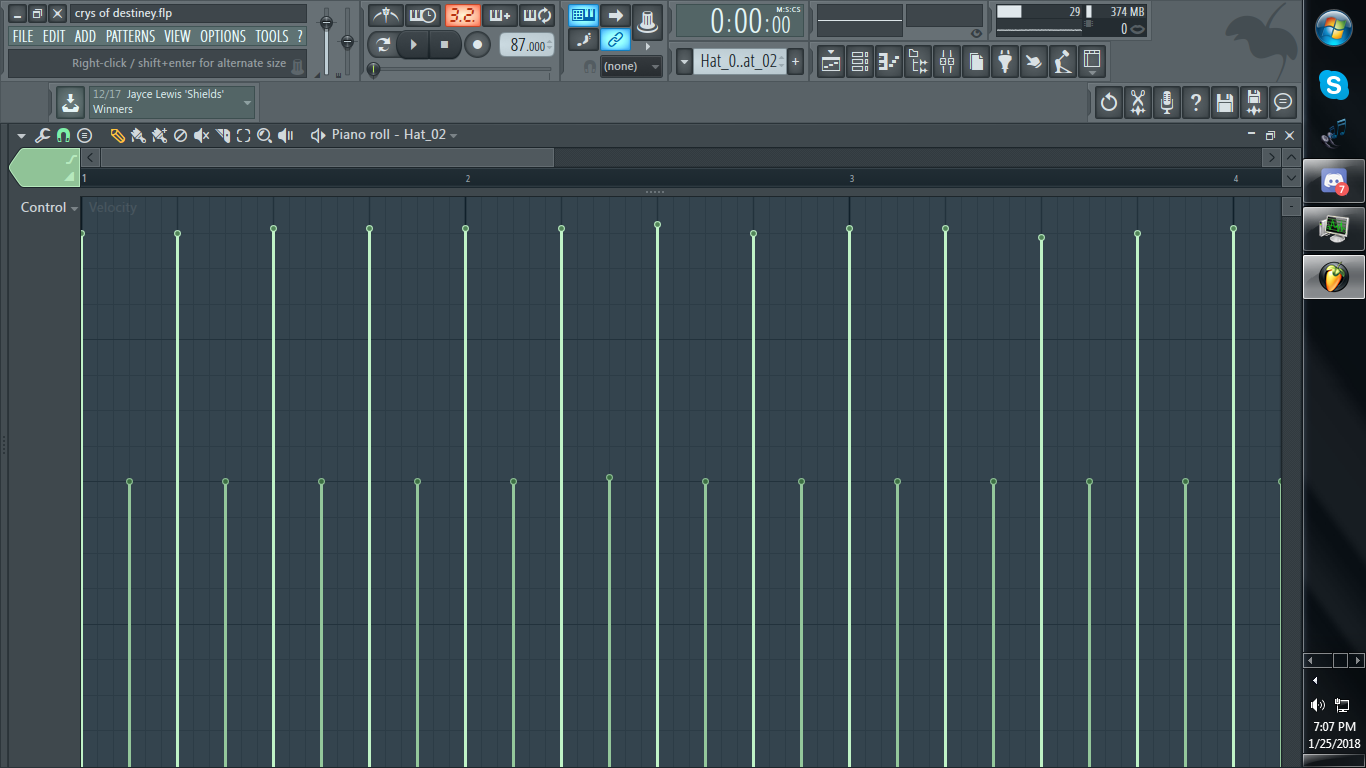
Task: Open the pattern selector arrow
Action: (x=684, y=62)
